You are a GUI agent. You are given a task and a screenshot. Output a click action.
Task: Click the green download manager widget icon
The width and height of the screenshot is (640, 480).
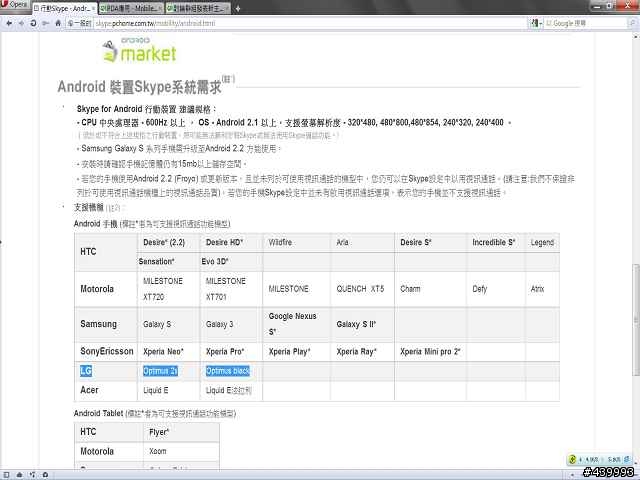[x=572, y=459]
